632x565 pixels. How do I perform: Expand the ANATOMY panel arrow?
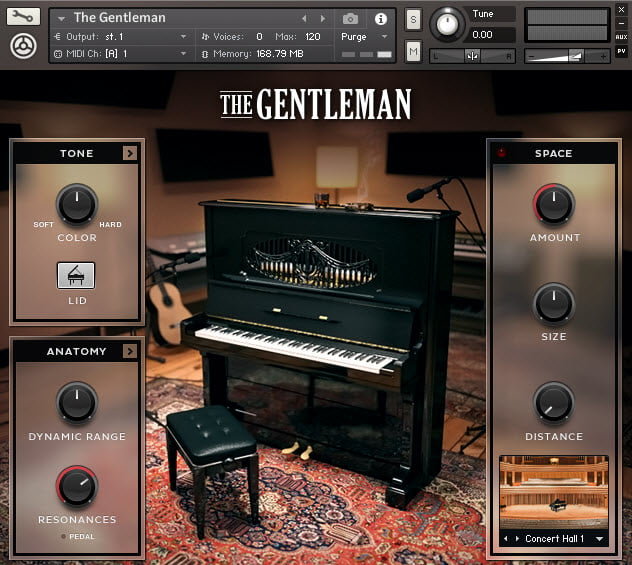pos(130,351)
